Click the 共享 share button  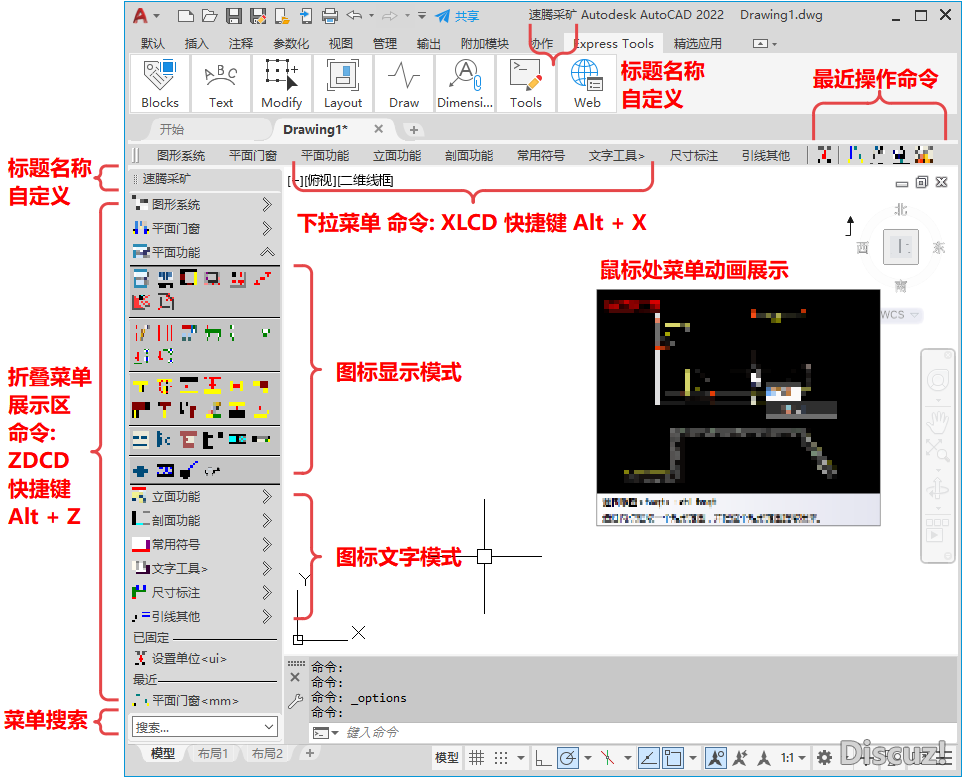[x=457, y=16]
